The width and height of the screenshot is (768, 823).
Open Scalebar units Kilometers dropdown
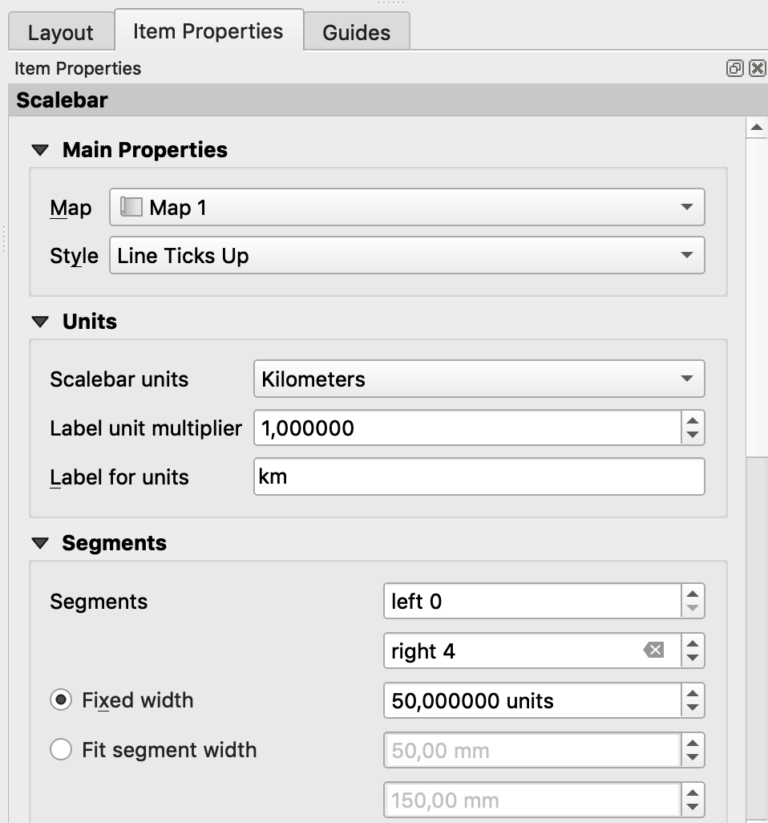479,378
